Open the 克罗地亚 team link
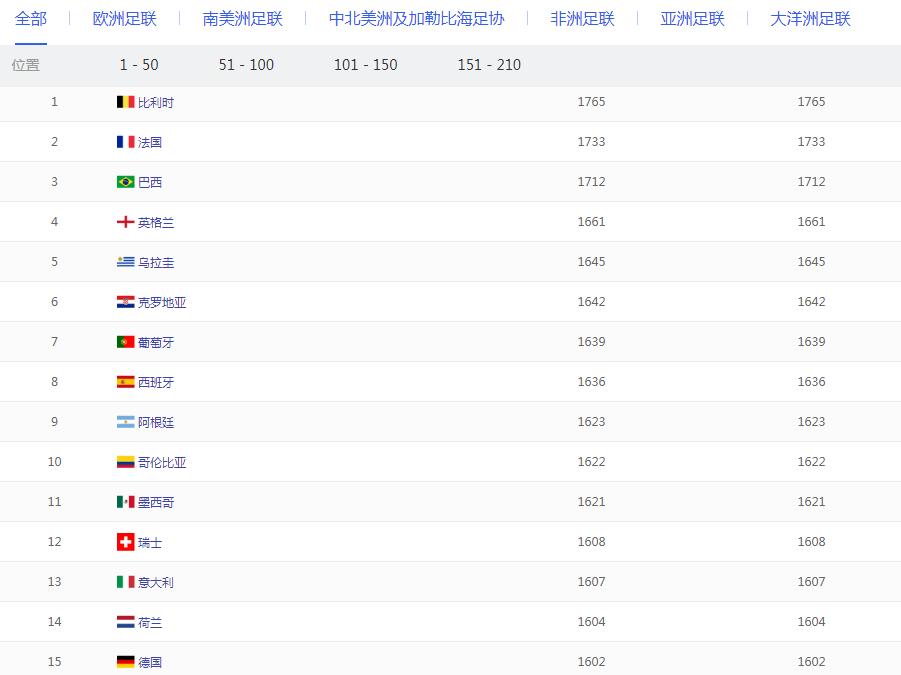This screenshot has width=901, height=675. [x=162, y=303]
